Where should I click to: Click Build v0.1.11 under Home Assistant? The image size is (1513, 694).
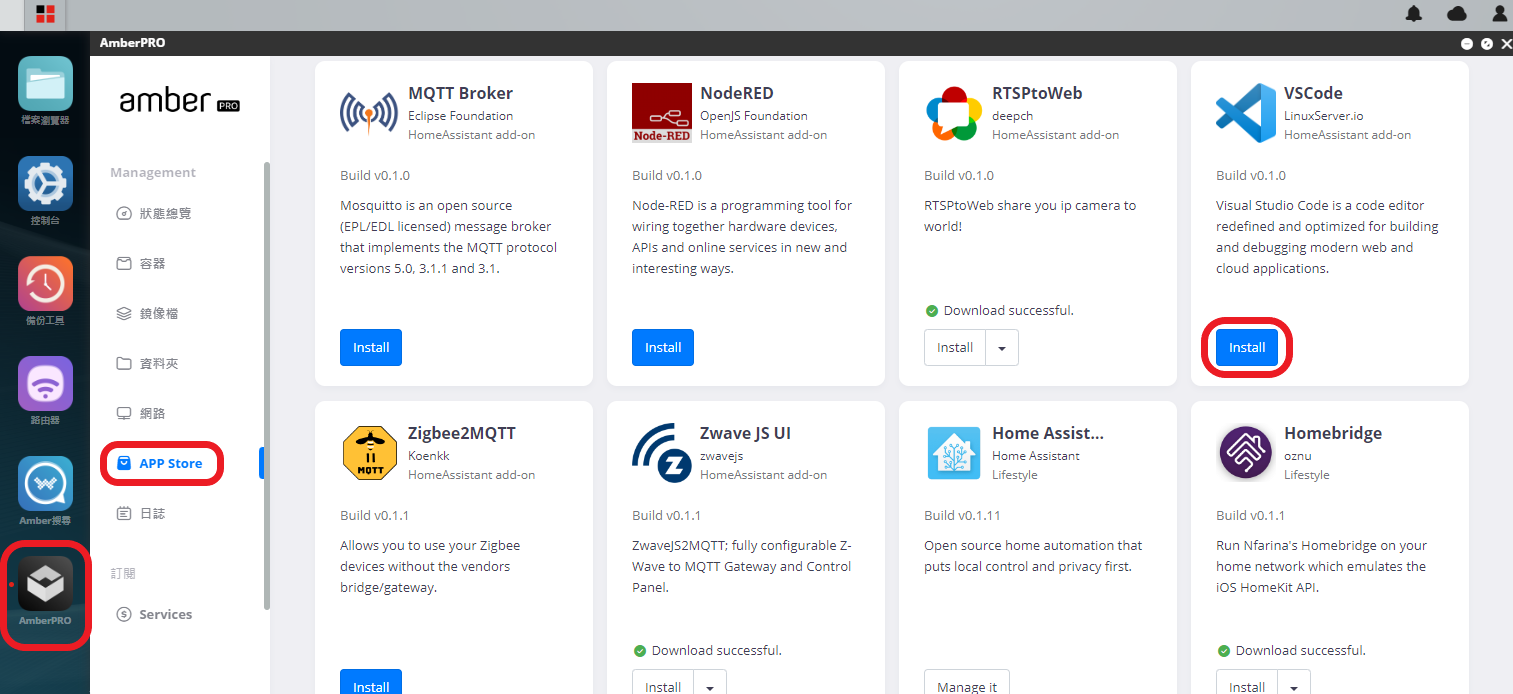962,515
